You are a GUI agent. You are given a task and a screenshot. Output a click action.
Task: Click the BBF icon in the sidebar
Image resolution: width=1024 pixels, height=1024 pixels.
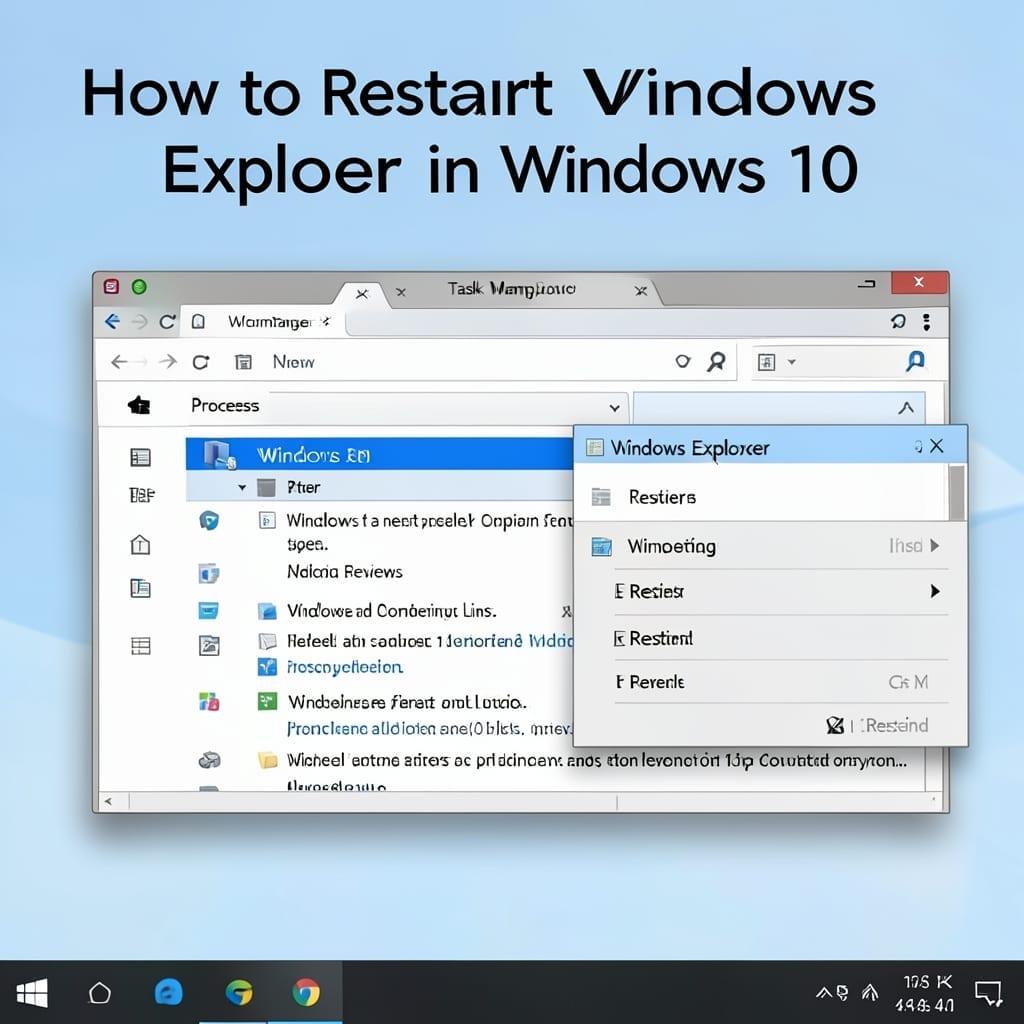(141, 496)
